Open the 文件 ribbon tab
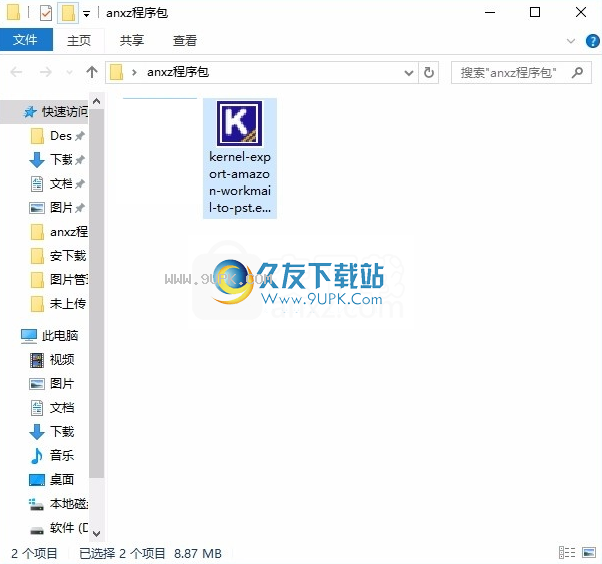The width and height of the screenshot is (602, 564). click(26, 40)
